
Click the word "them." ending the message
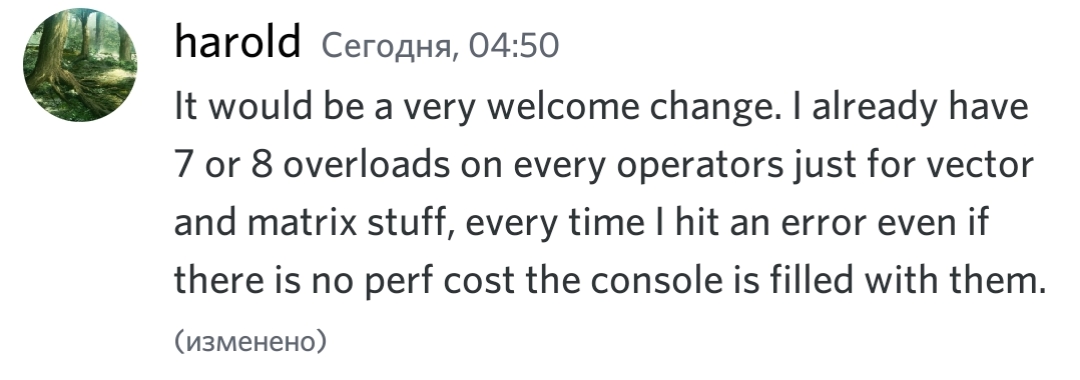pos(997,280)
